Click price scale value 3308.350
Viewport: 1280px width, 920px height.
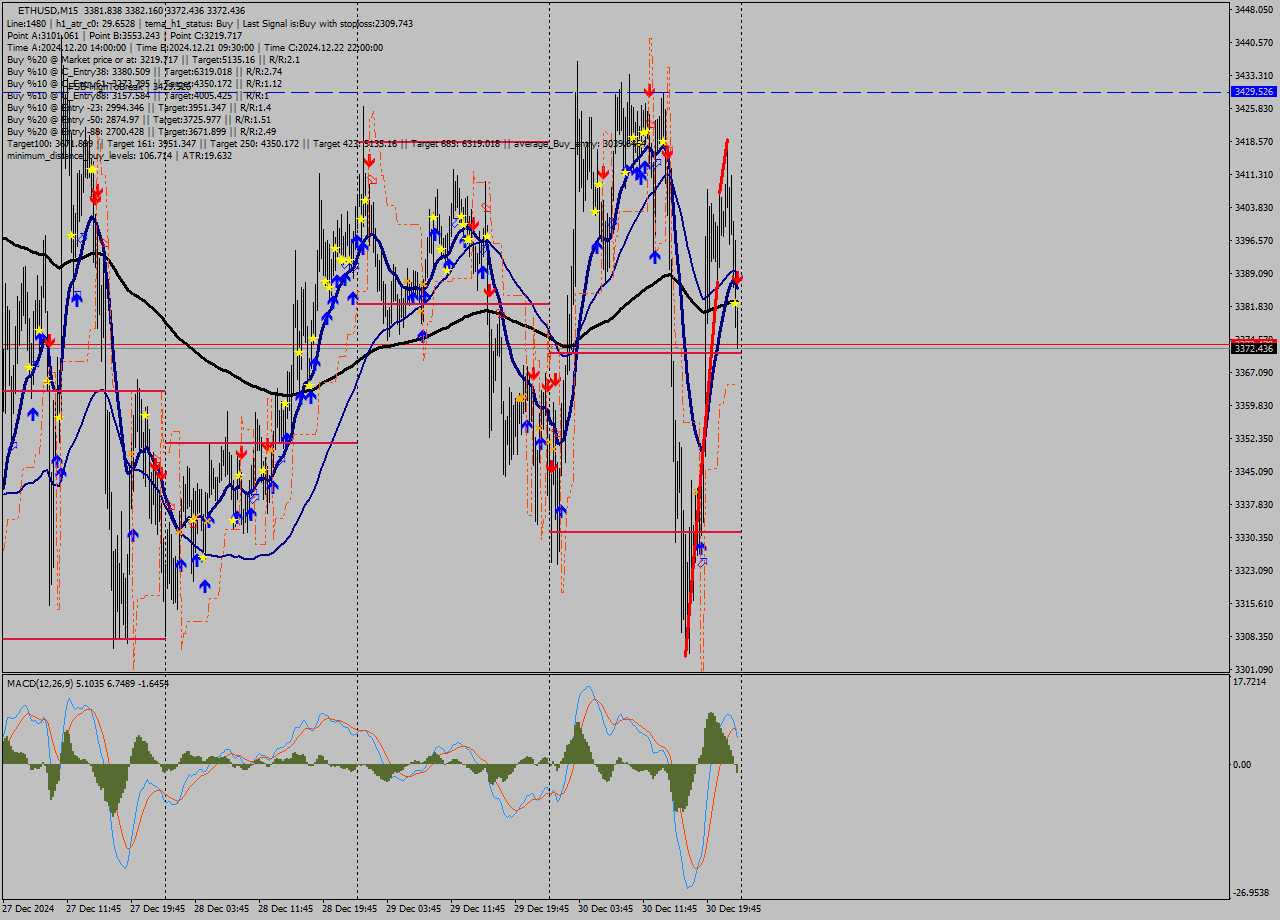[1253, 636]
